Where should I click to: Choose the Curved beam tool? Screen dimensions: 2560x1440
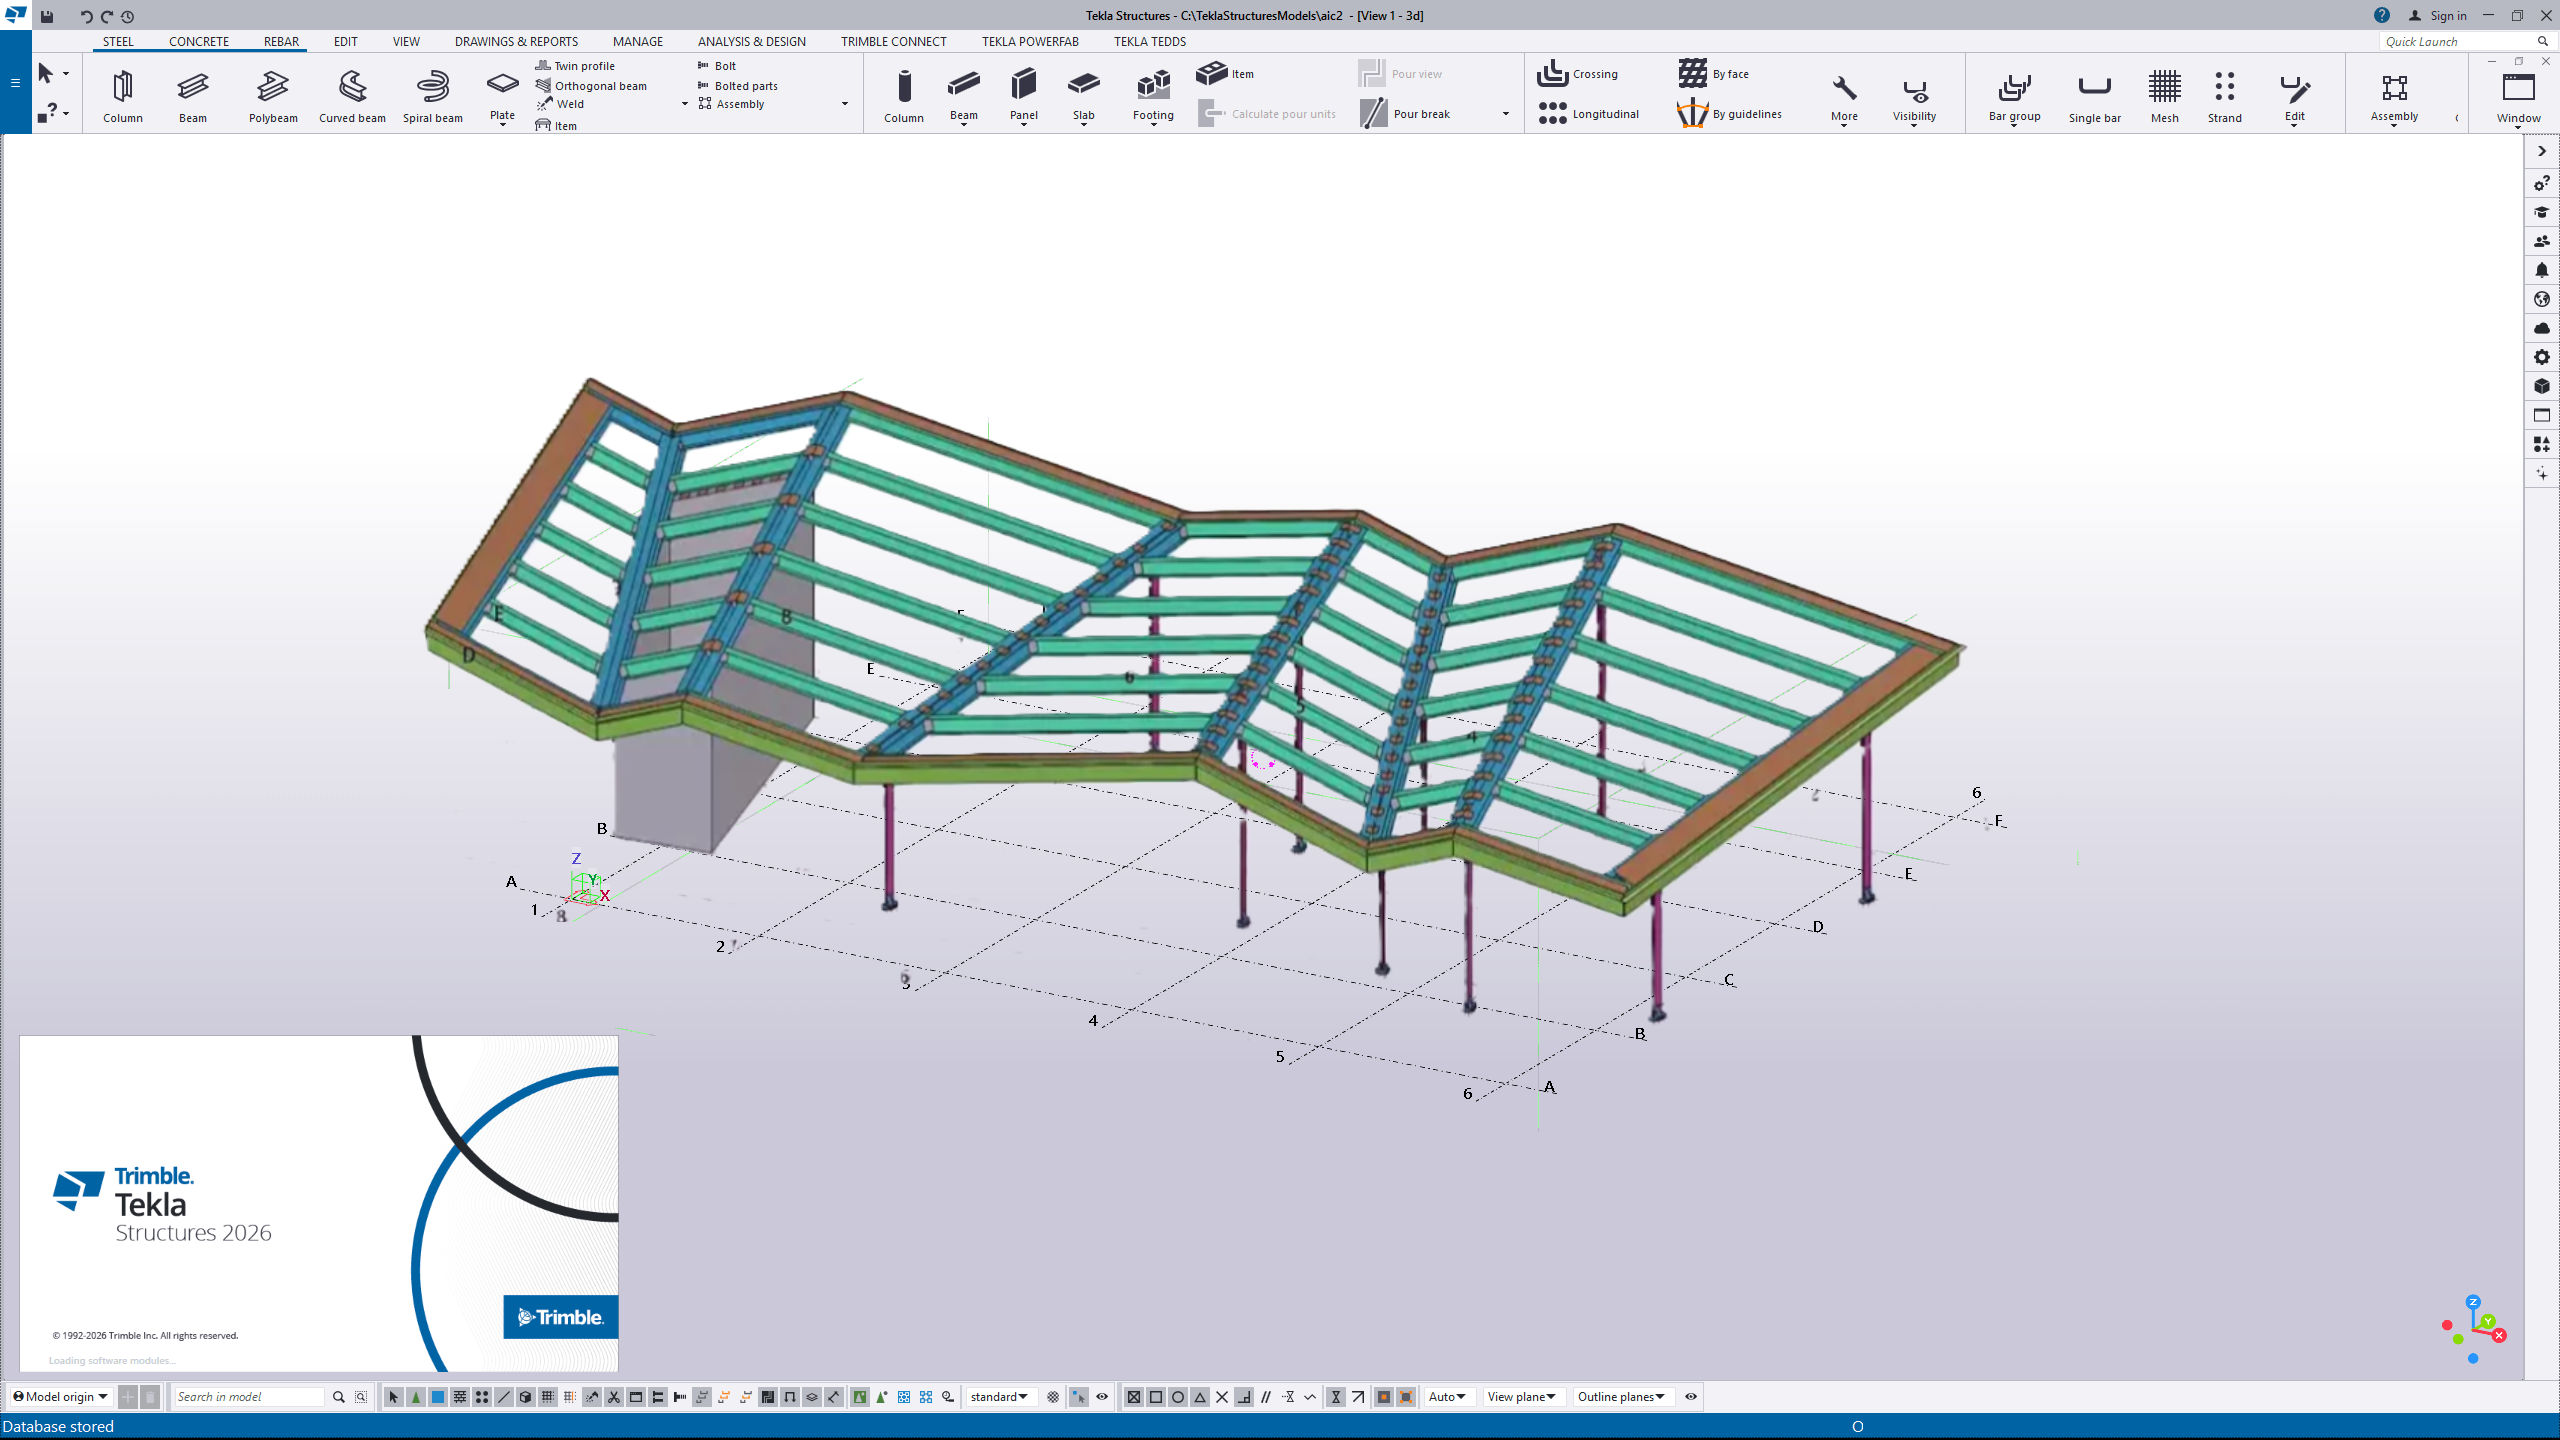[x=352, y=96]
